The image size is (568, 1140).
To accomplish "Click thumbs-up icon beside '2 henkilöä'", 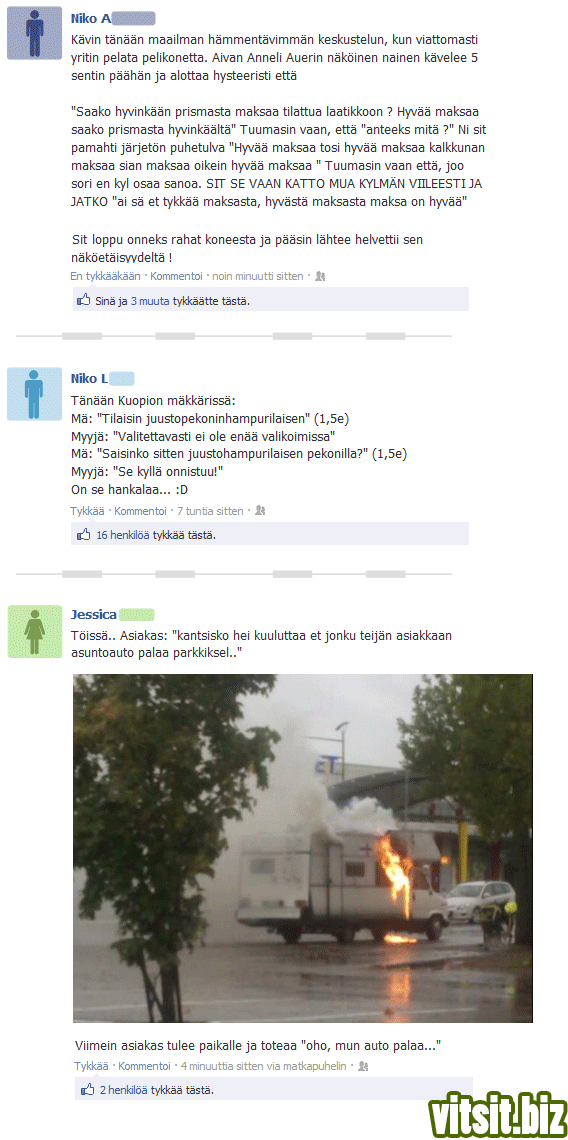I will coord(87,1090).
